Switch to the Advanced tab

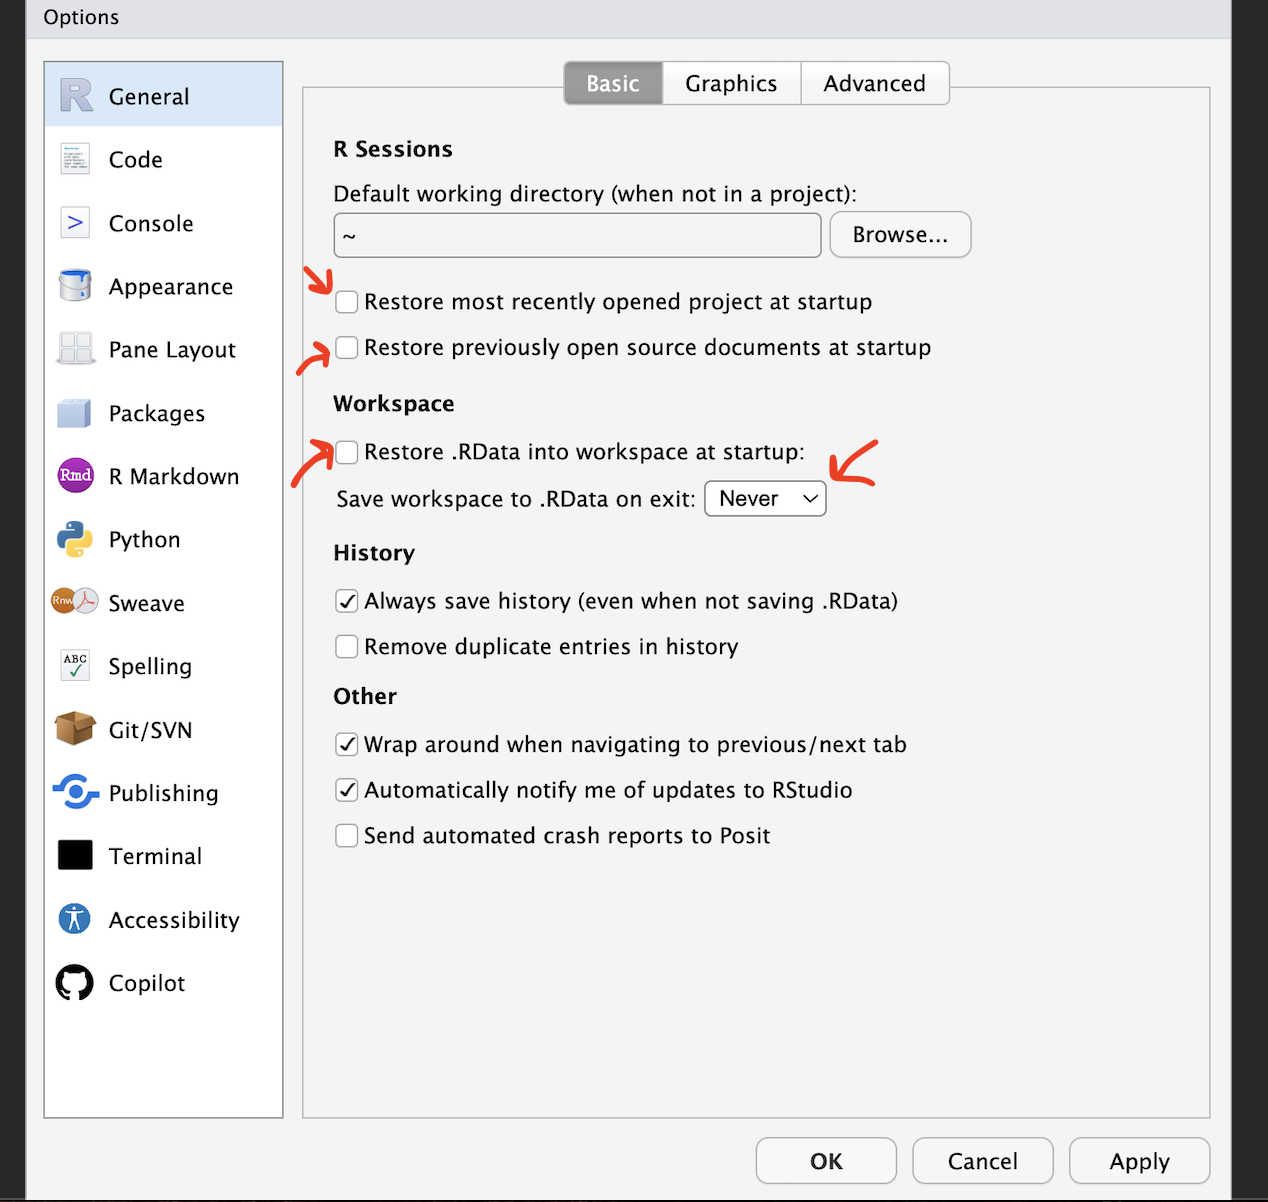[874, 83]
